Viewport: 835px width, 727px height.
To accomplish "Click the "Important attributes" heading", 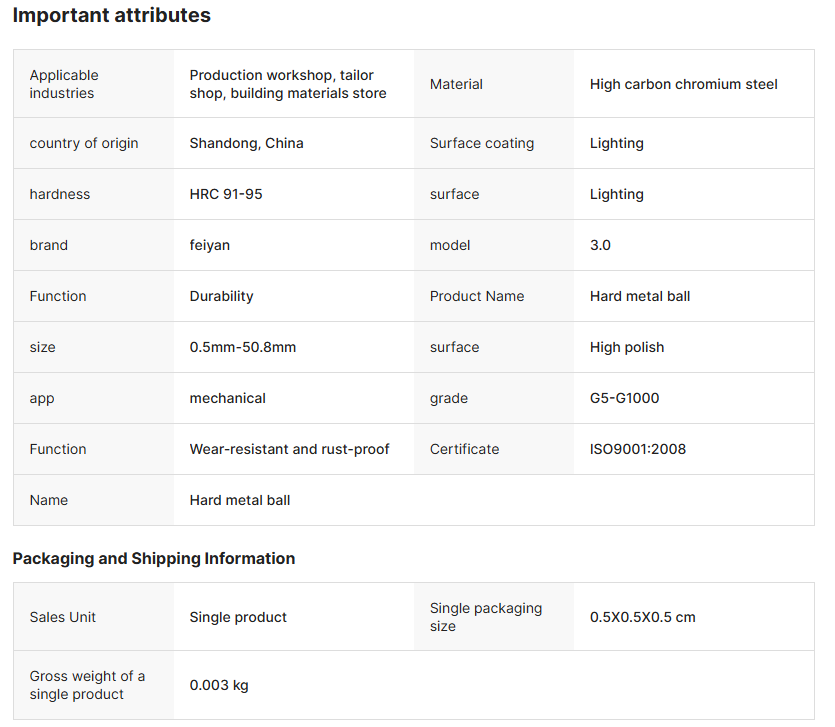I will point(111,16).
